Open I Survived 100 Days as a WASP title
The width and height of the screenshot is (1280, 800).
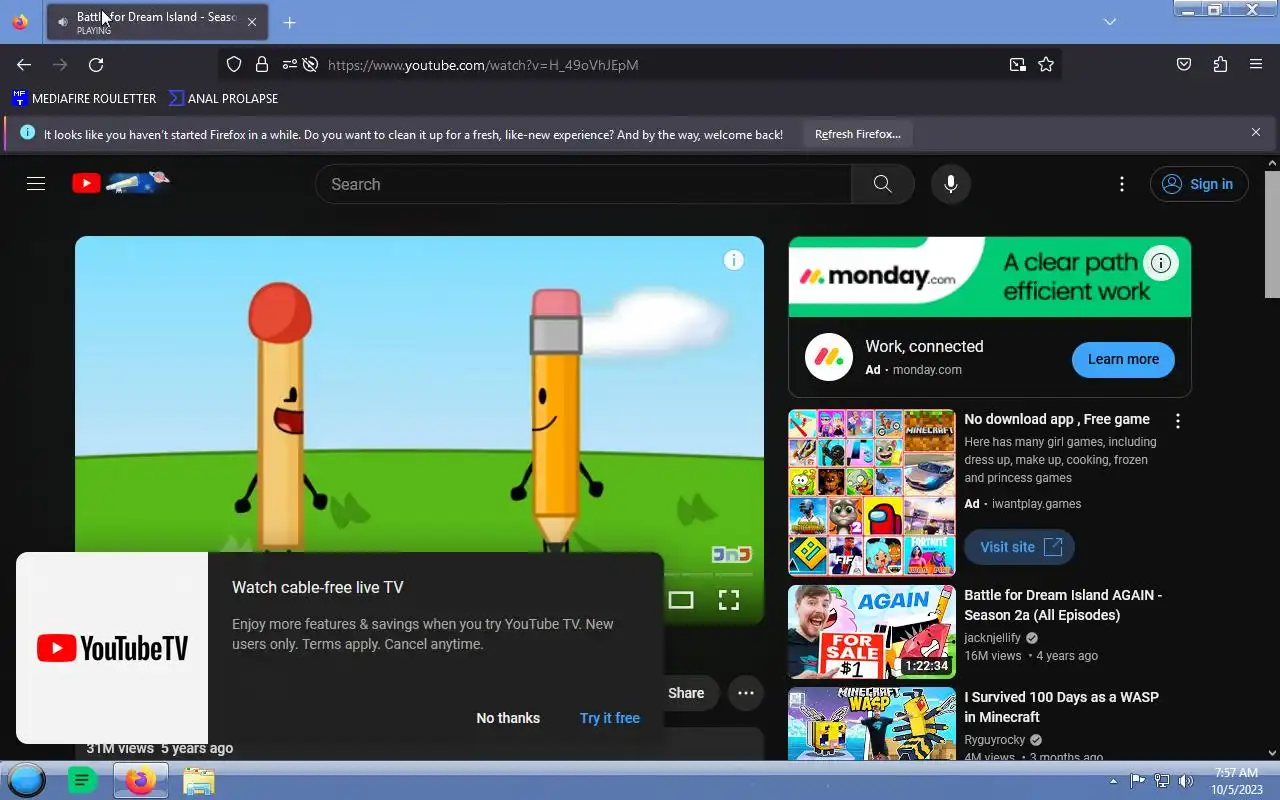[x=1061, y=707]
